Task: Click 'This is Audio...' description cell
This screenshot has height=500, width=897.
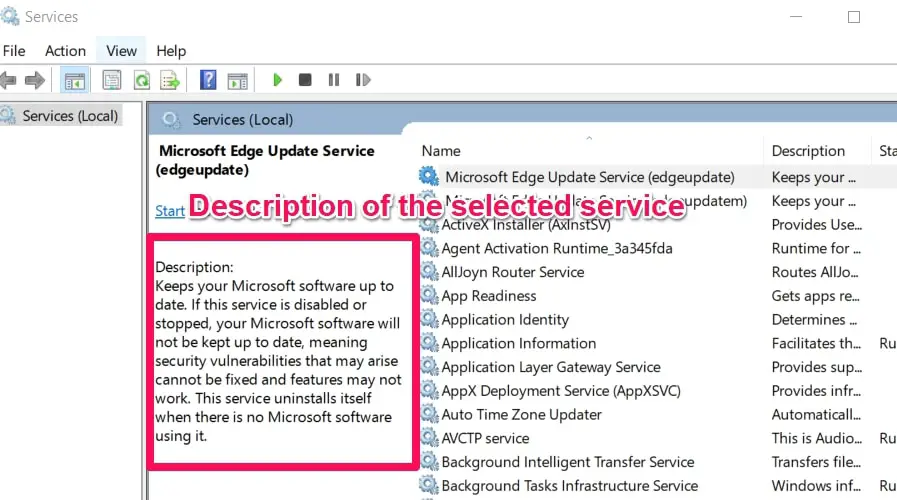Action: pos(816,438)
